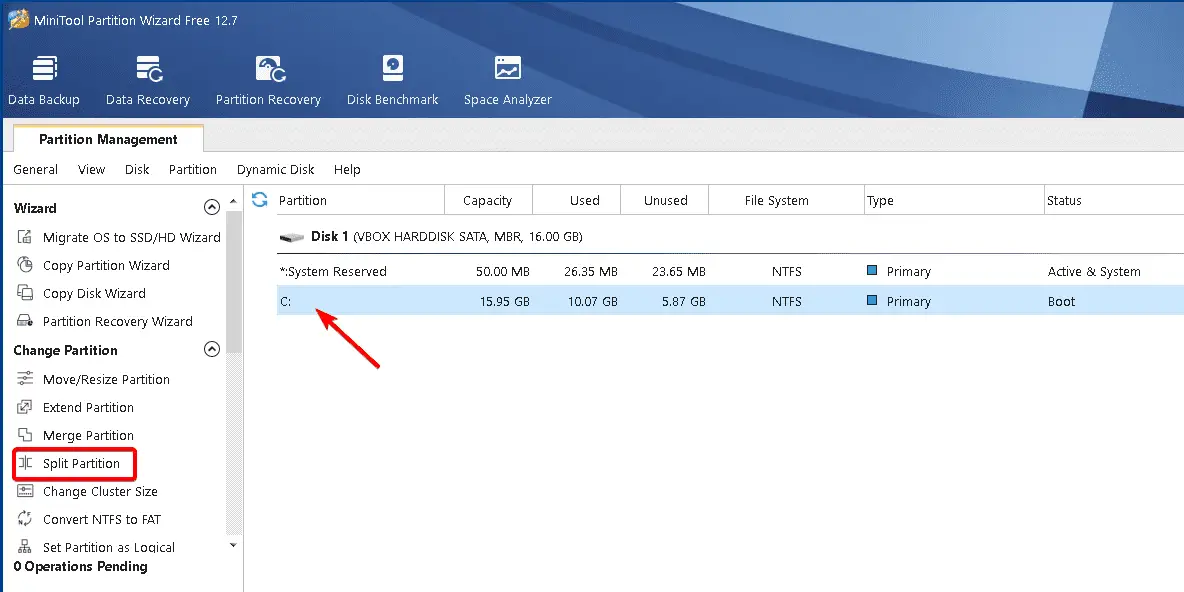Click the refresh icon beside Partition header

pyautogui.click(x=260, y=199)
